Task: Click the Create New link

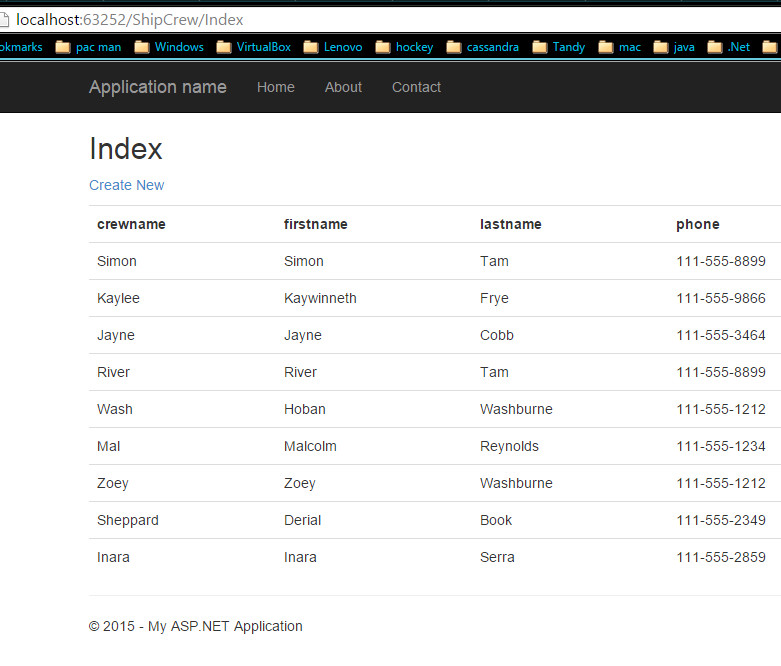Action: (126, 185)
